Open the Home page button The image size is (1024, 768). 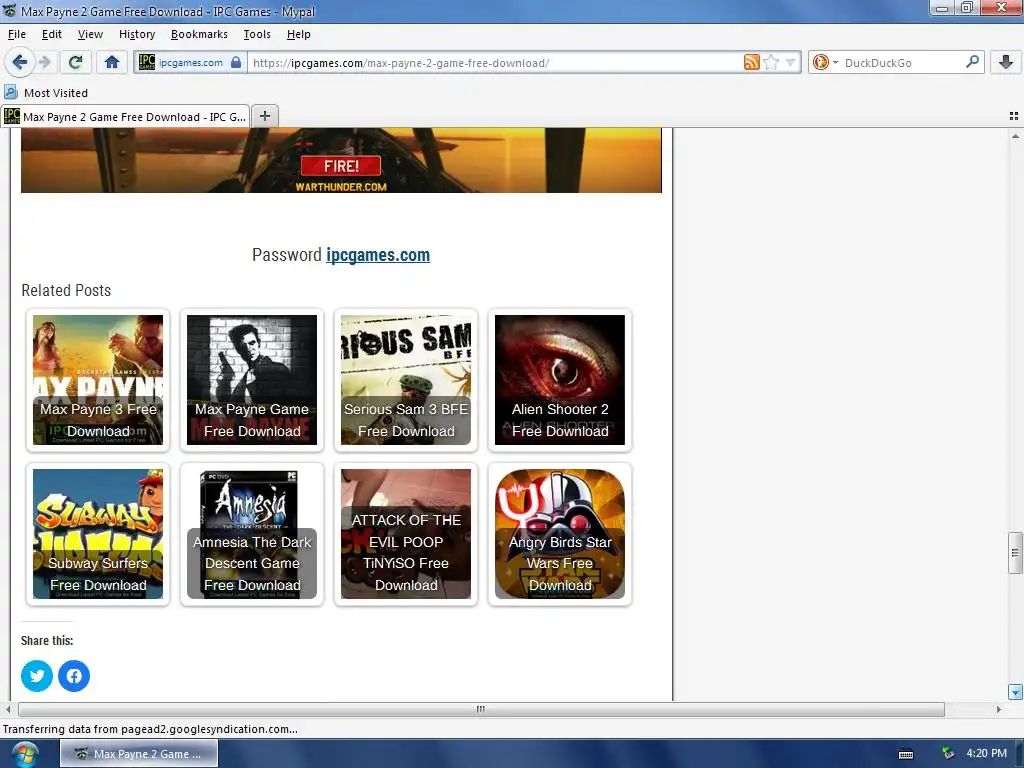pos(112,62)
